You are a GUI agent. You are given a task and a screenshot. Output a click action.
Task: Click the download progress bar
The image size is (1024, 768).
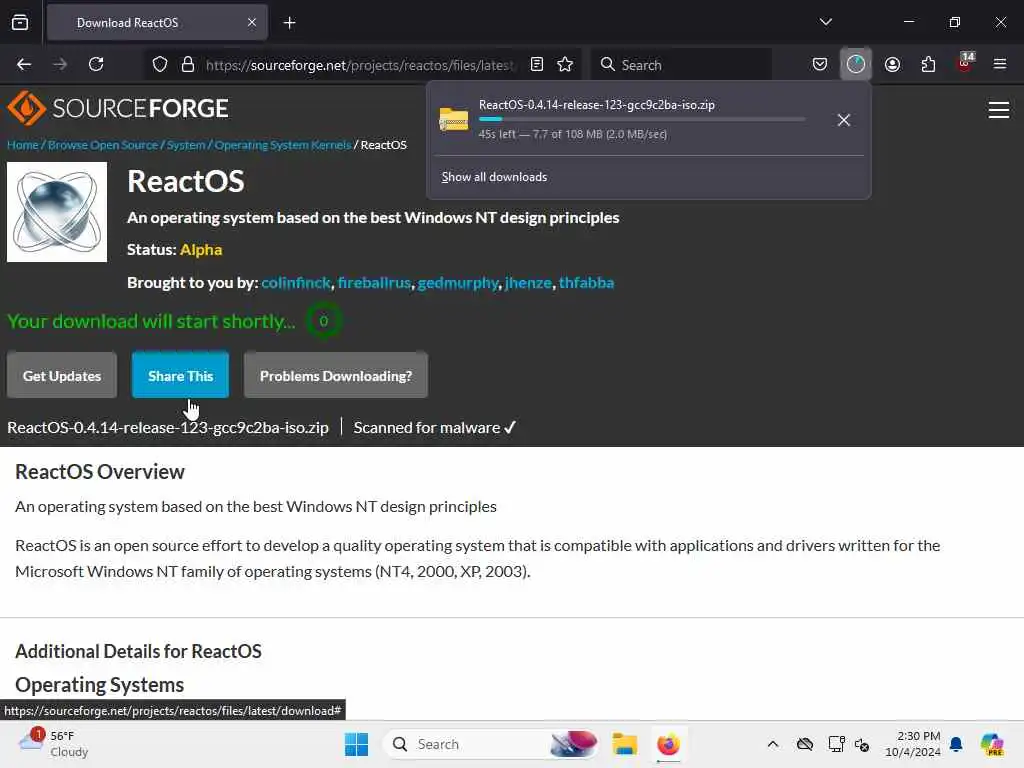641,119
